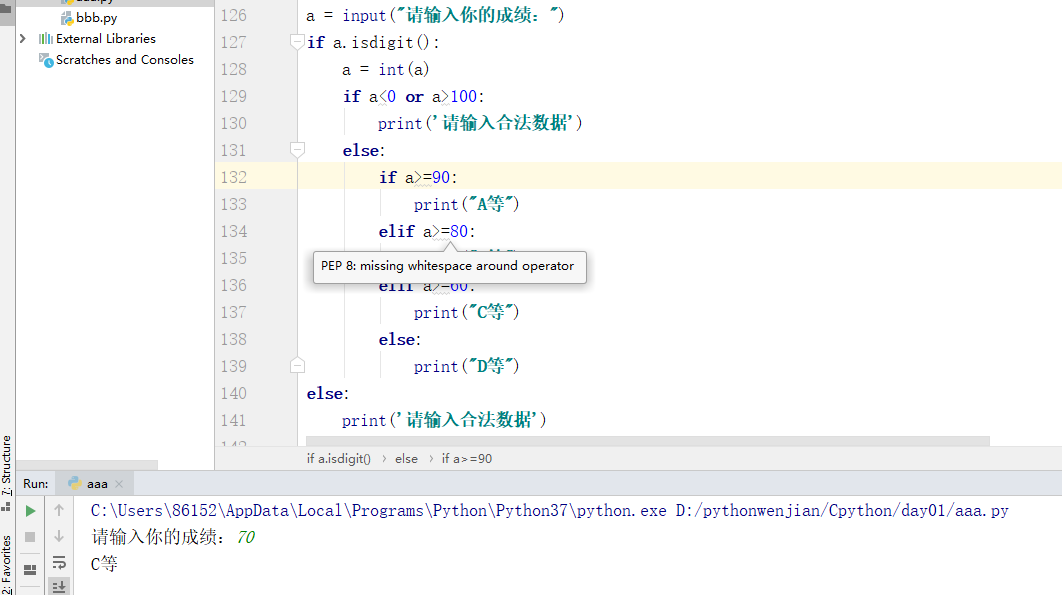Viewport: 1062px width, 595px height.
Task: Click 'else:' on line 138
Action: (400, 340)
